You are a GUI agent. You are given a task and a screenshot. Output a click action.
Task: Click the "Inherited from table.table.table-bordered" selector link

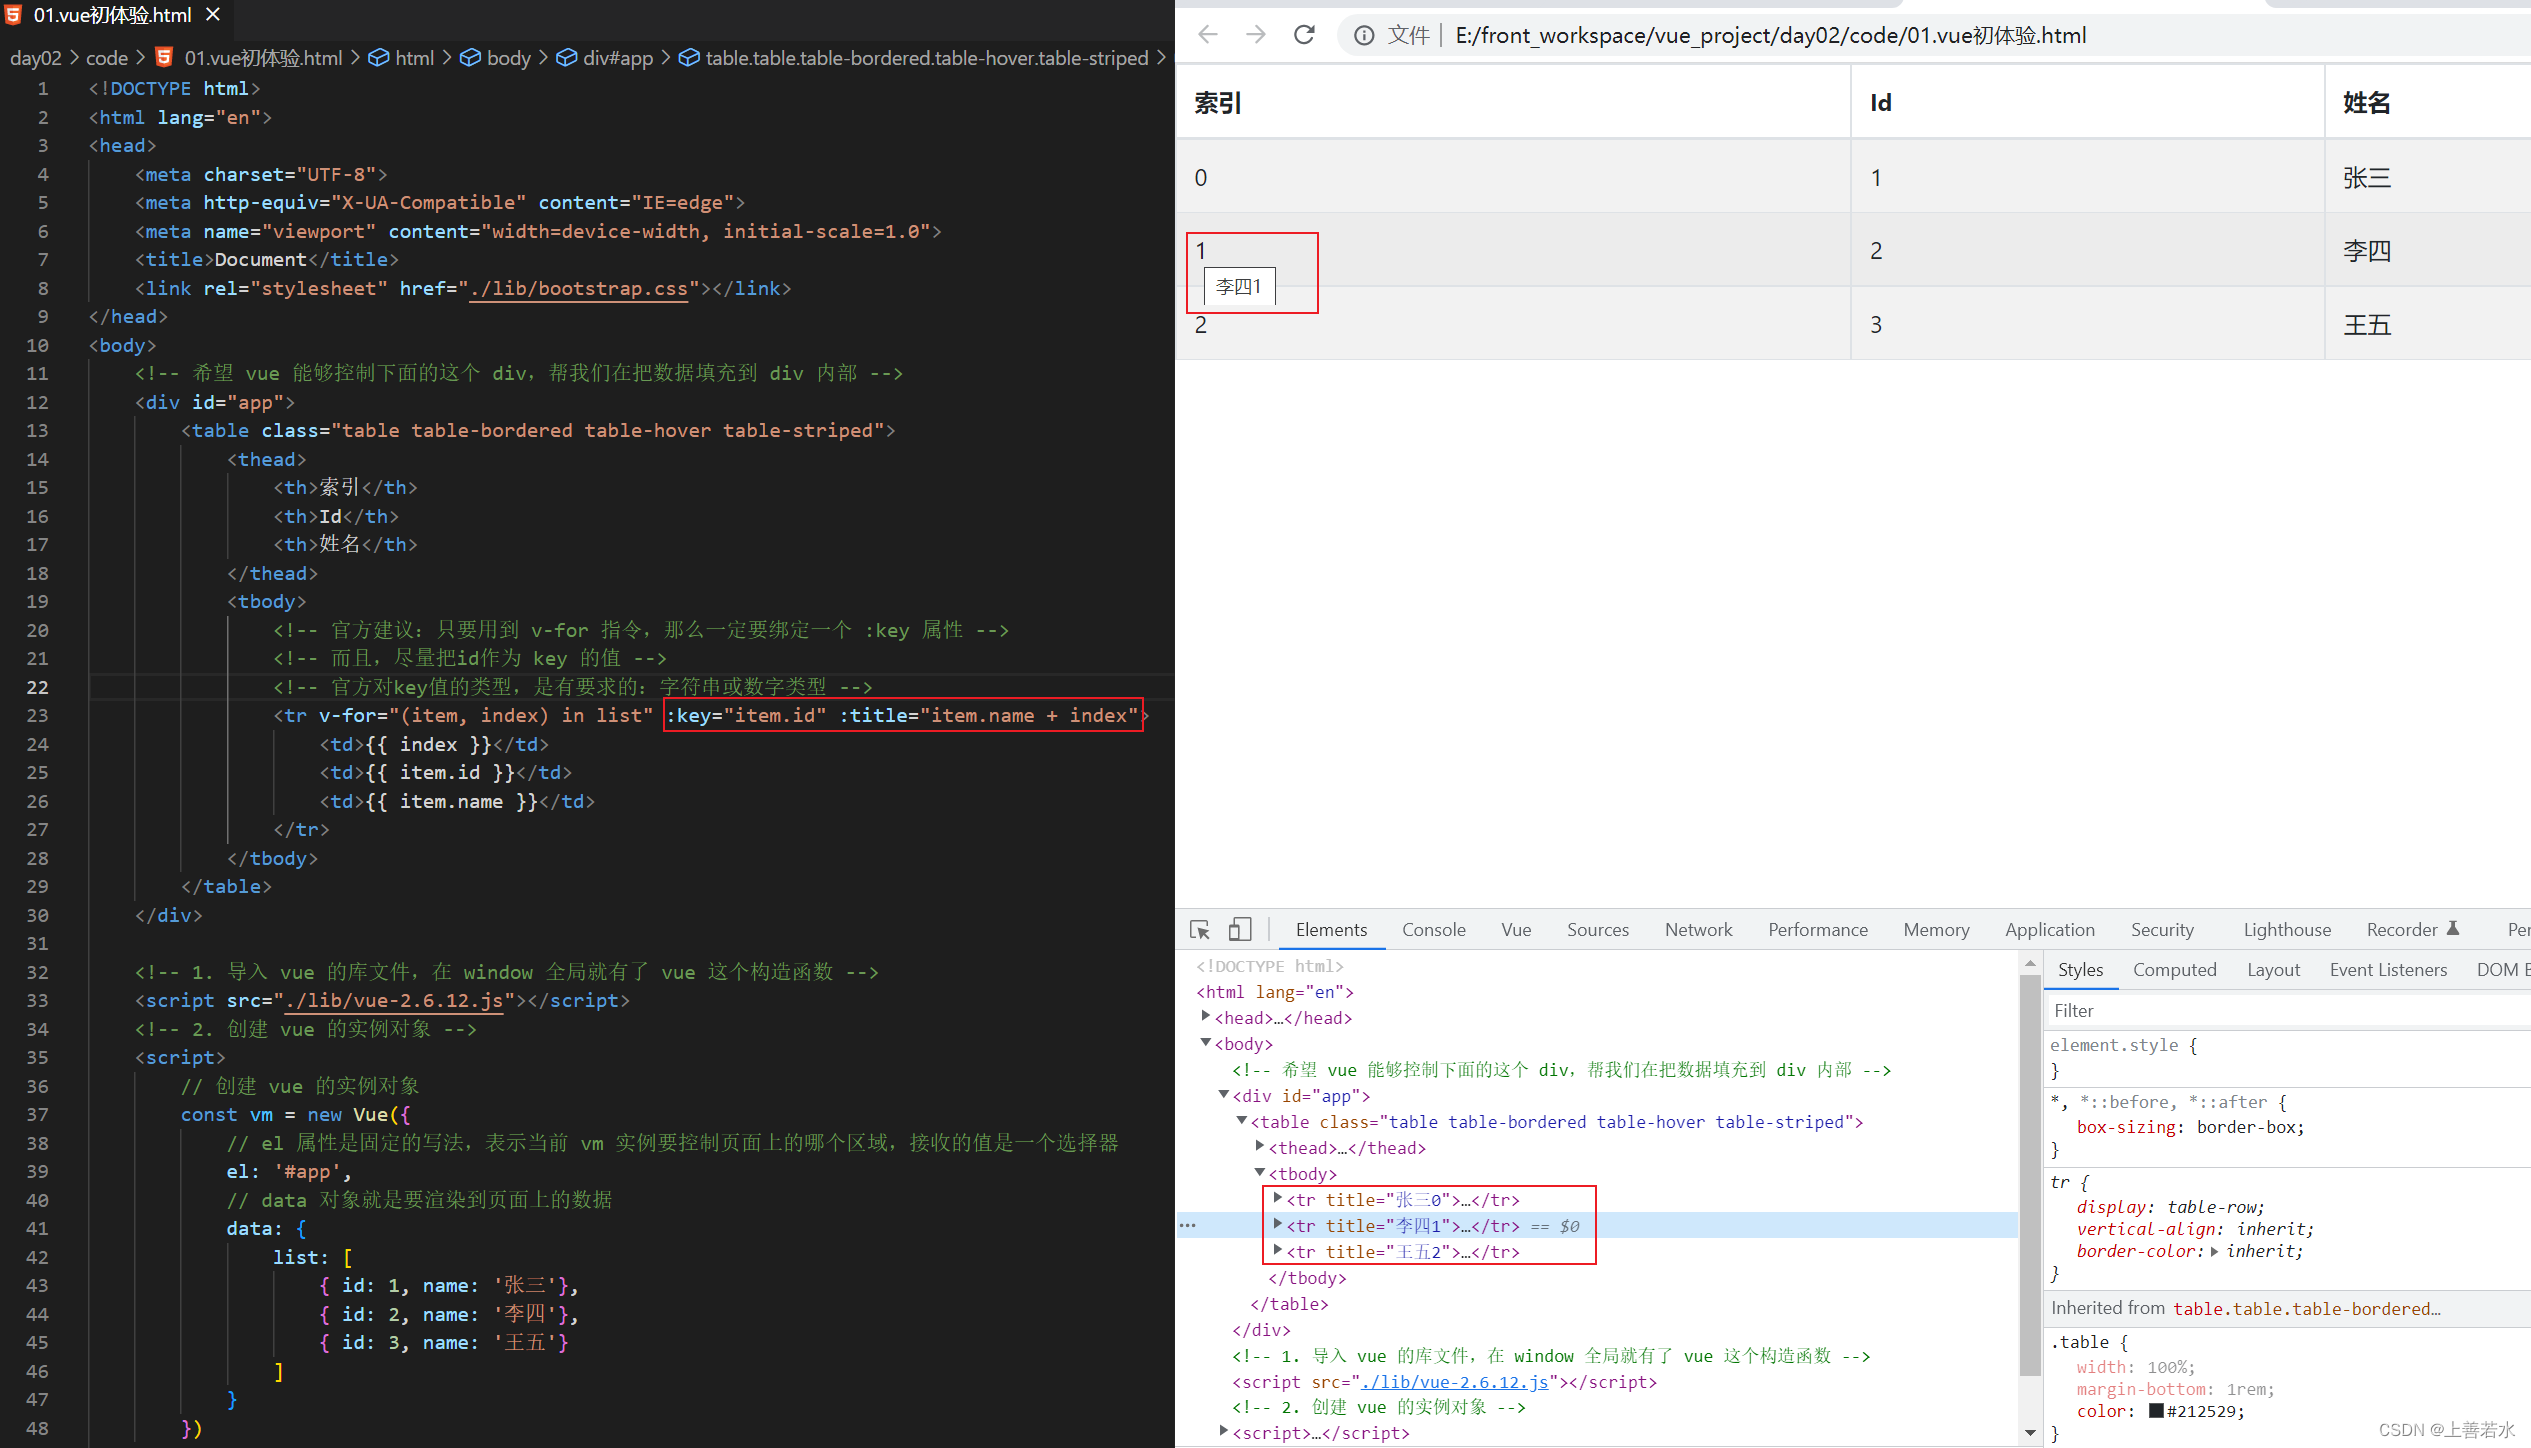(2306, 1309)
